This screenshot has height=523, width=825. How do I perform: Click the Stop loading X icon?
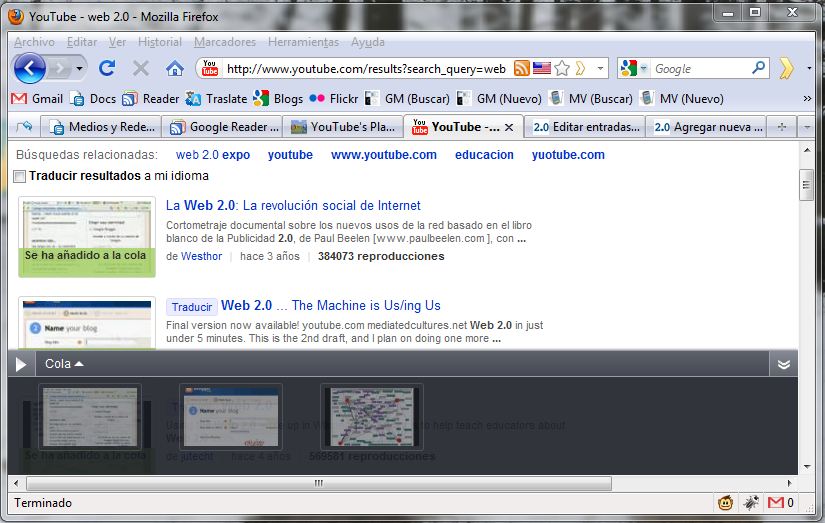pos(140,68)
